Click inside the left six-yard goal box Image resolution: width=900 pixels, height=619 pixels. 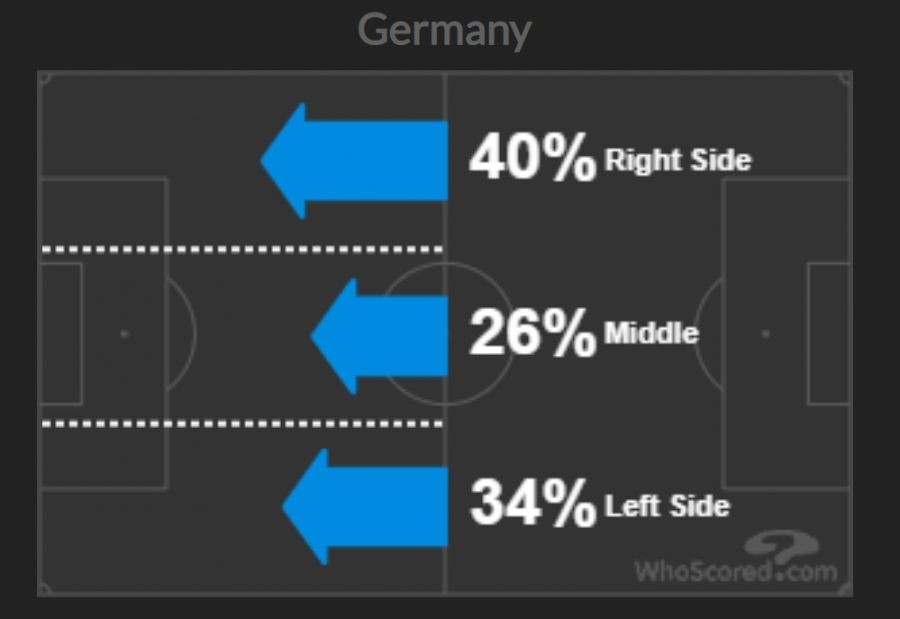pyautogui.click(x=60, y=333)
